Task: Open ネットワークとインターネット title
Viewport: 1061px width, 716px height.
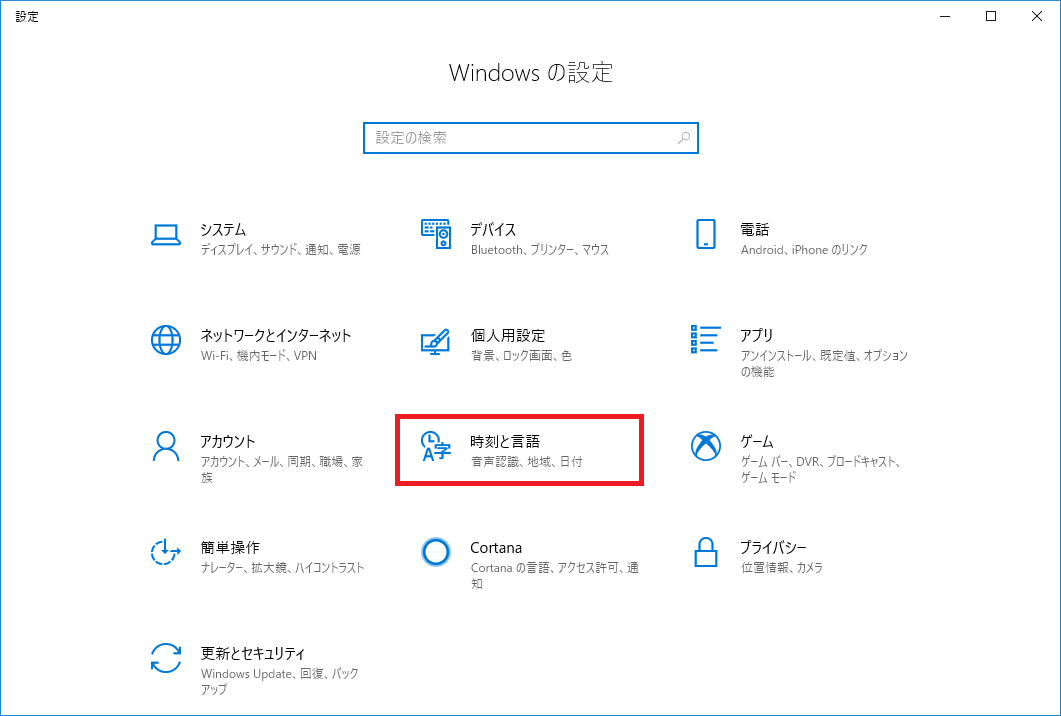Action: pyautogui.click(x=275, y=336)
